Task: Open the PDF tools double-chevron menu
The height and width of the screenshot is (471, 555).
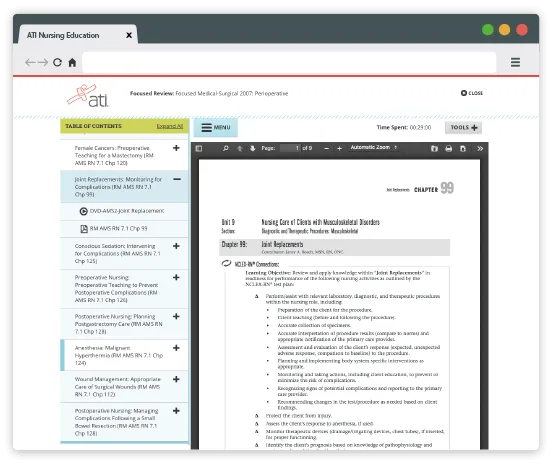Action: [480, 149]
